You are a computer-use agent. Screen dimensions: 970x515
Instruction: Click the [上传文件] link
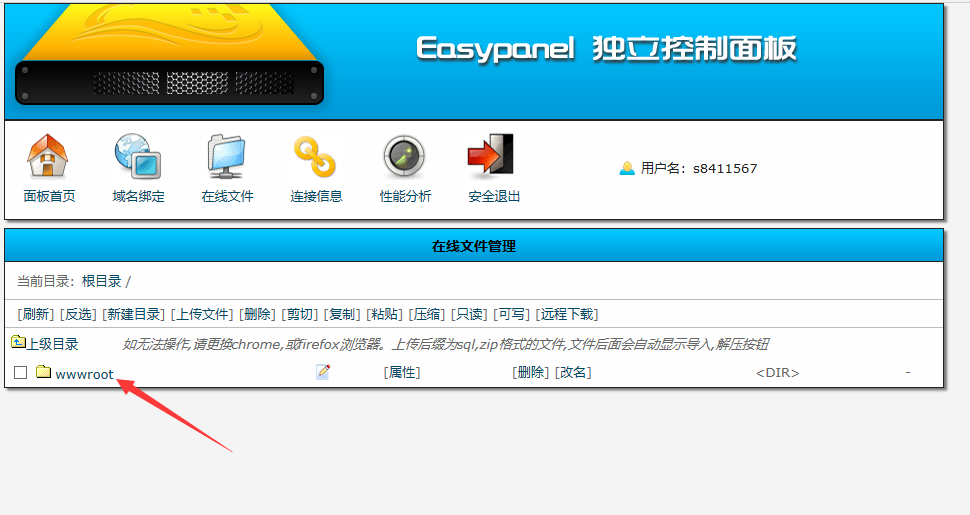(202, 314)
